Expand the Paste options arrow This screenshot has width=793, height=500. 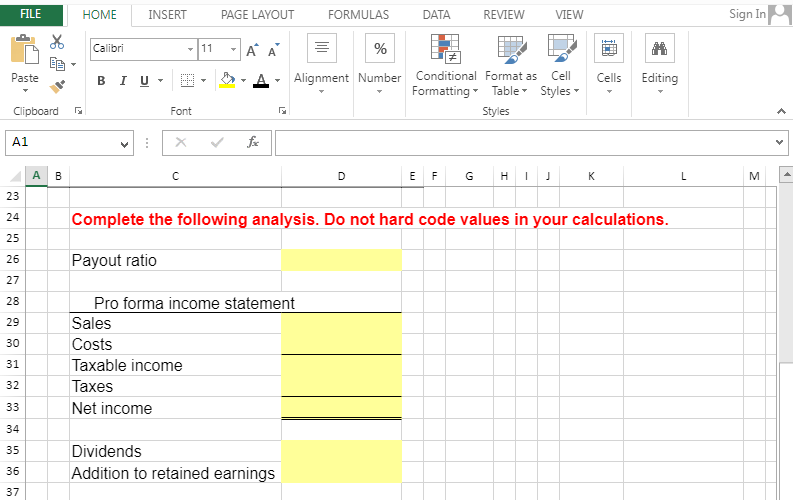point(25,91)
